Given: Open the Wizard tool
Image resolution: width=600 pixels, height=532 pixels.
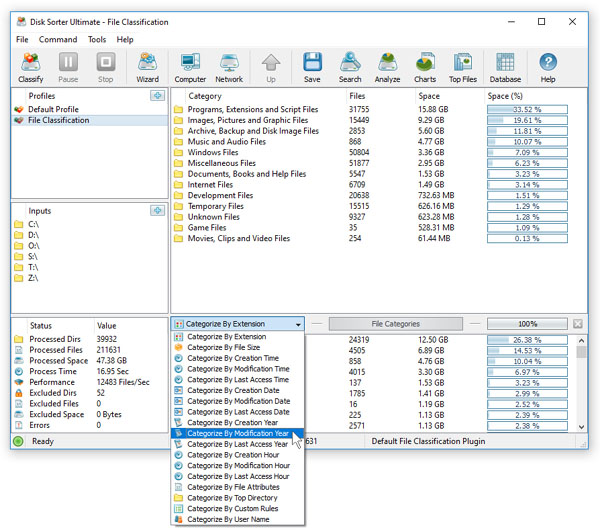Looking at the screenshot, I should [x=147, y=68].
